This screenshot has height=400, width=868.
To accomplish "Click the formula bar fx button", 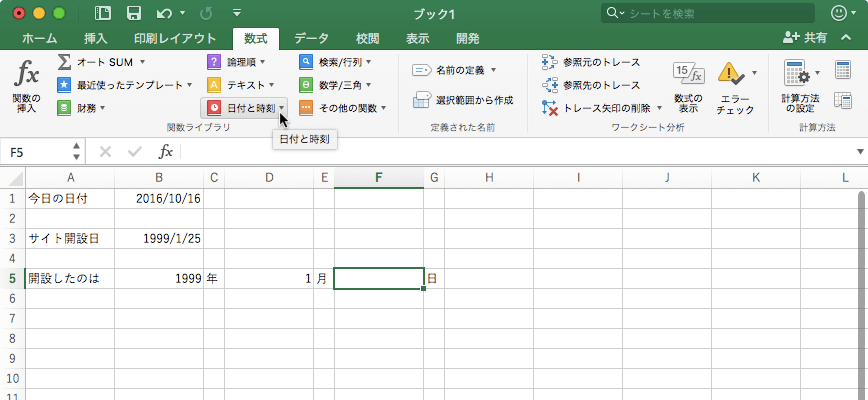I will click(x=166, y=152).
